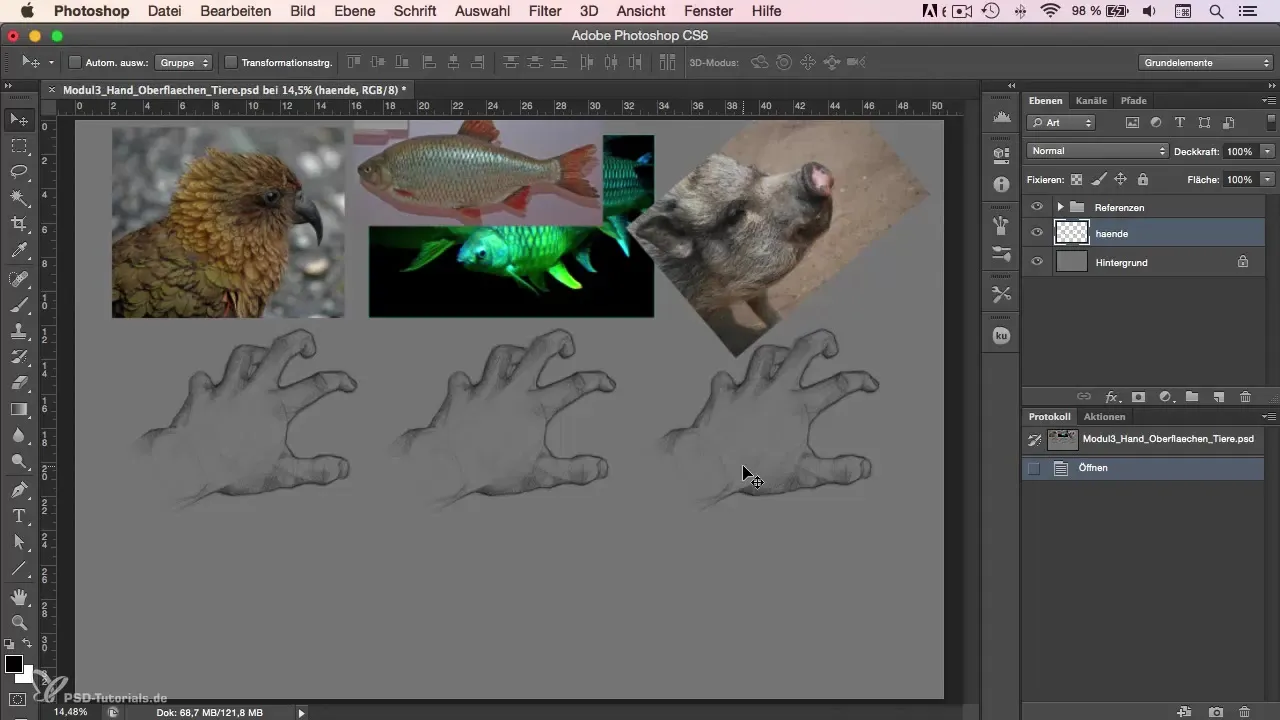The height and width of the screenshot is (720, 1280).
Task: Open the Info panel icon
Action: tap(1001, 186)
